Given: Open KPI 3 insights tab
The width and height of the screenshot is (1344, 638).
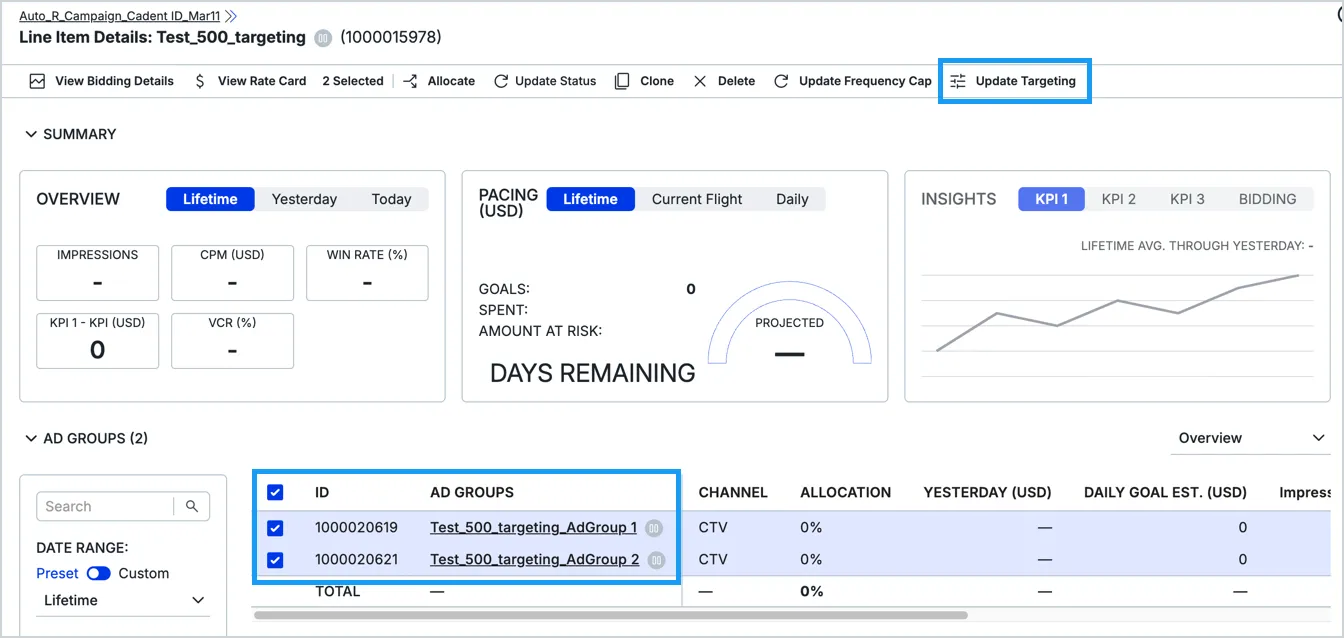Looking at the screenshot, I should tap(1187, 199).
